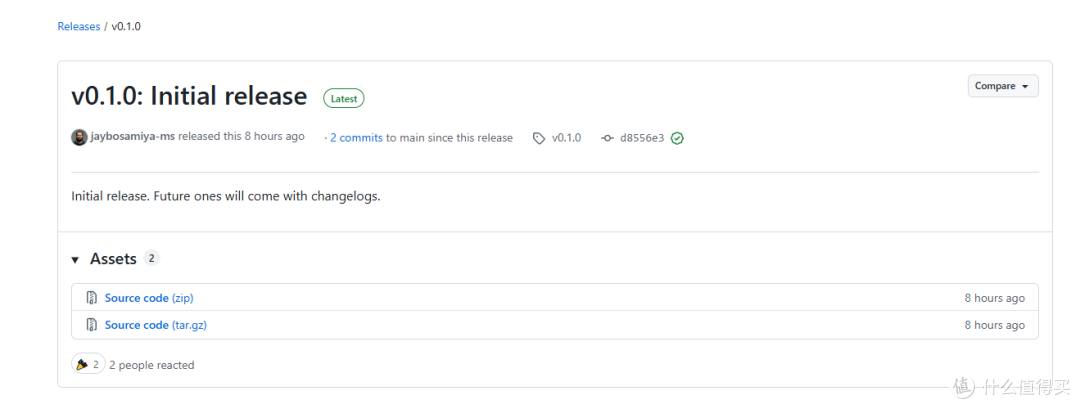Open the Releases breadcrumb link
The image size is (1080, 409).
(79, 27)
